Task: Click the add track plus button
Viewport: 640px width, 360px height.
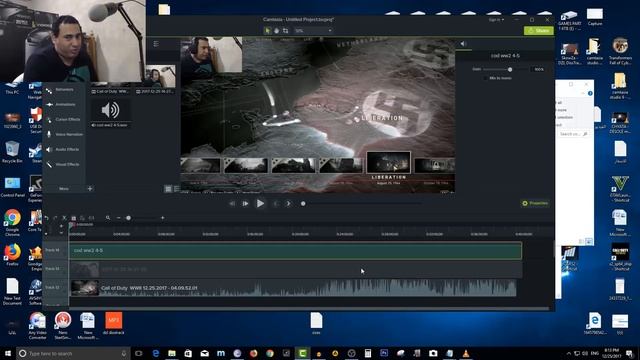Action: 61,226
